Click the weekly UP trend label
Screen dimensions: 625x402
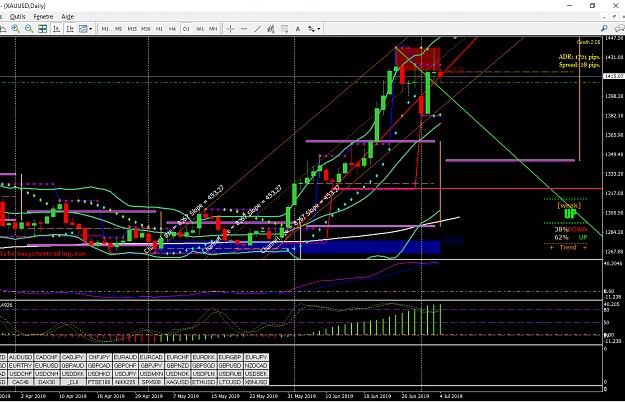(570, 214)
